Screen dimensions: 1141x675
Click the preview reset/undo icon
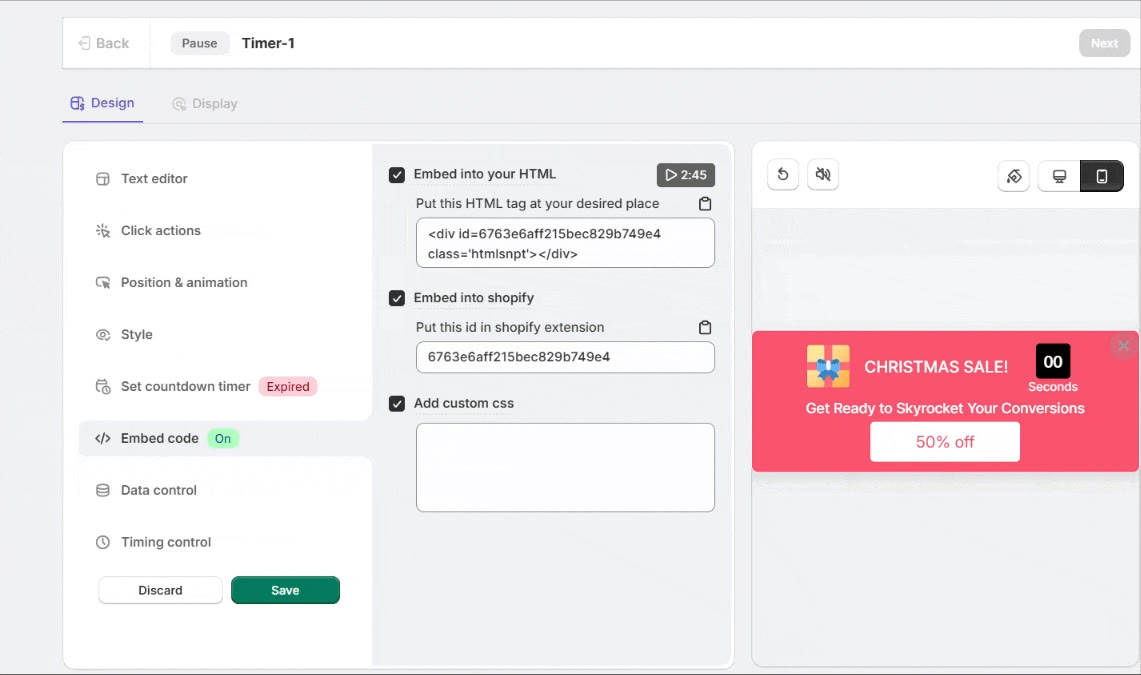point(783,175)
